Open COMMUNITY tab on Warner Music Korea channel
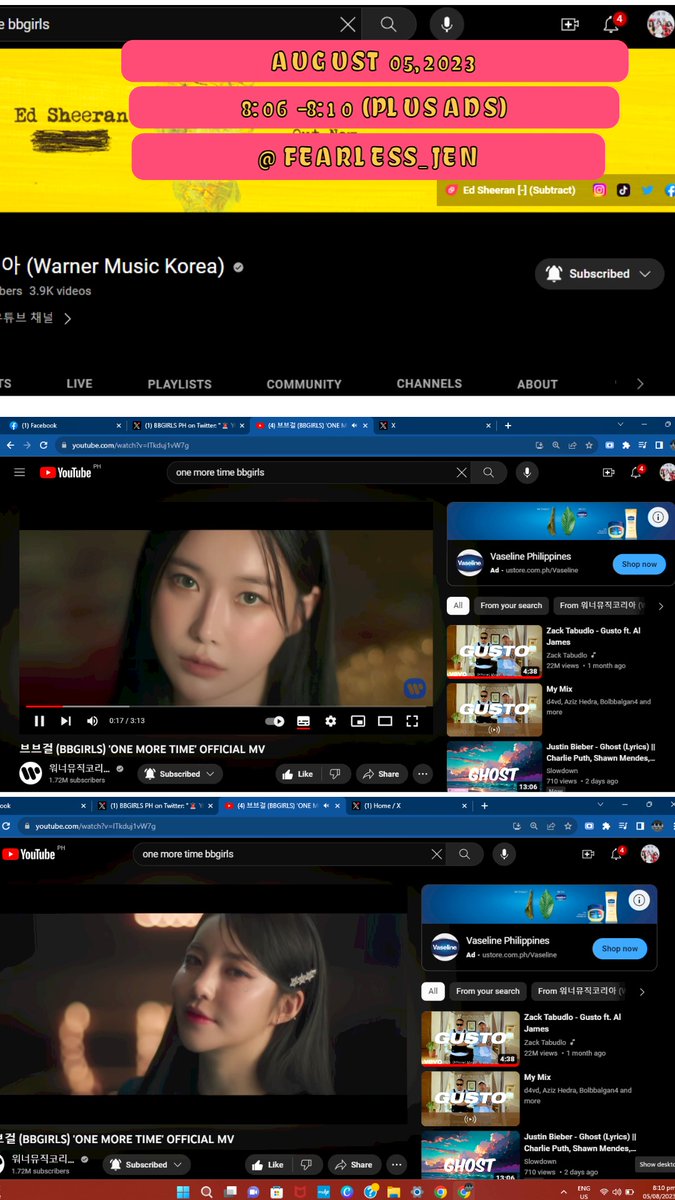This screenshot has width=675, height=1200. pos(304,384)
